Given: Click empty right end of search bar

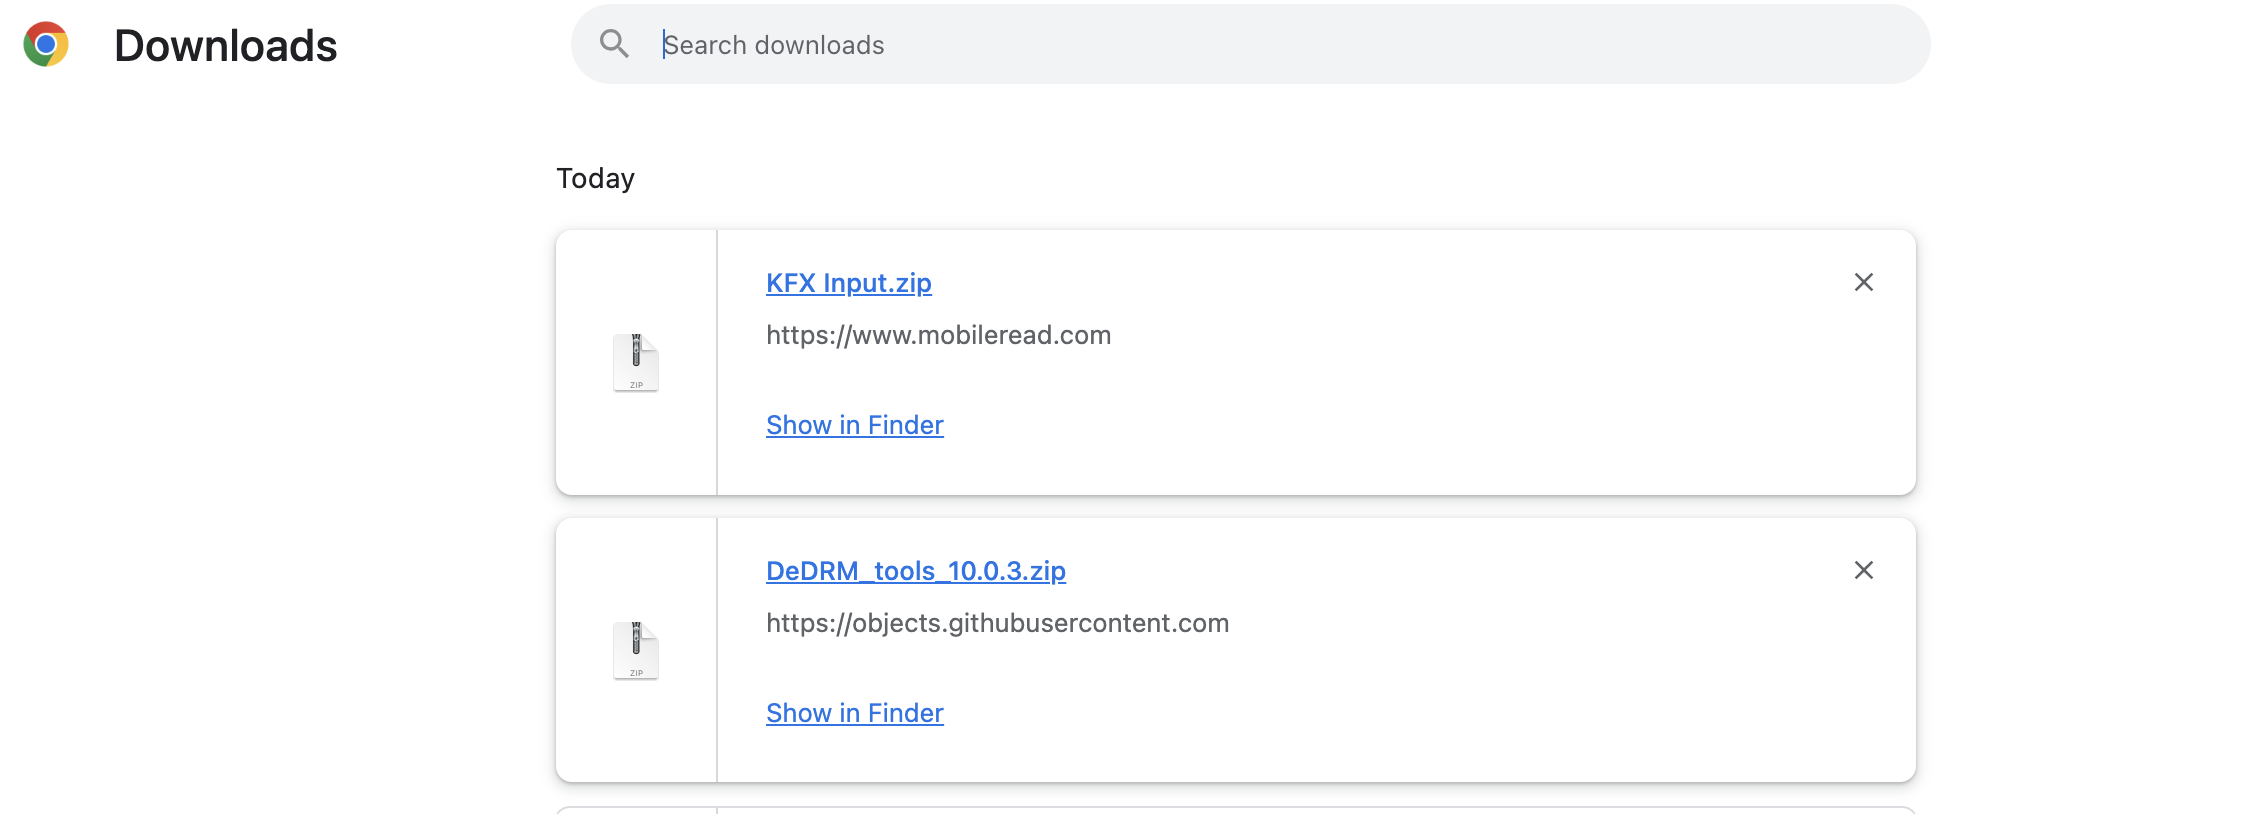Looking at the screenshot, I should click(x=1800, y=45).
